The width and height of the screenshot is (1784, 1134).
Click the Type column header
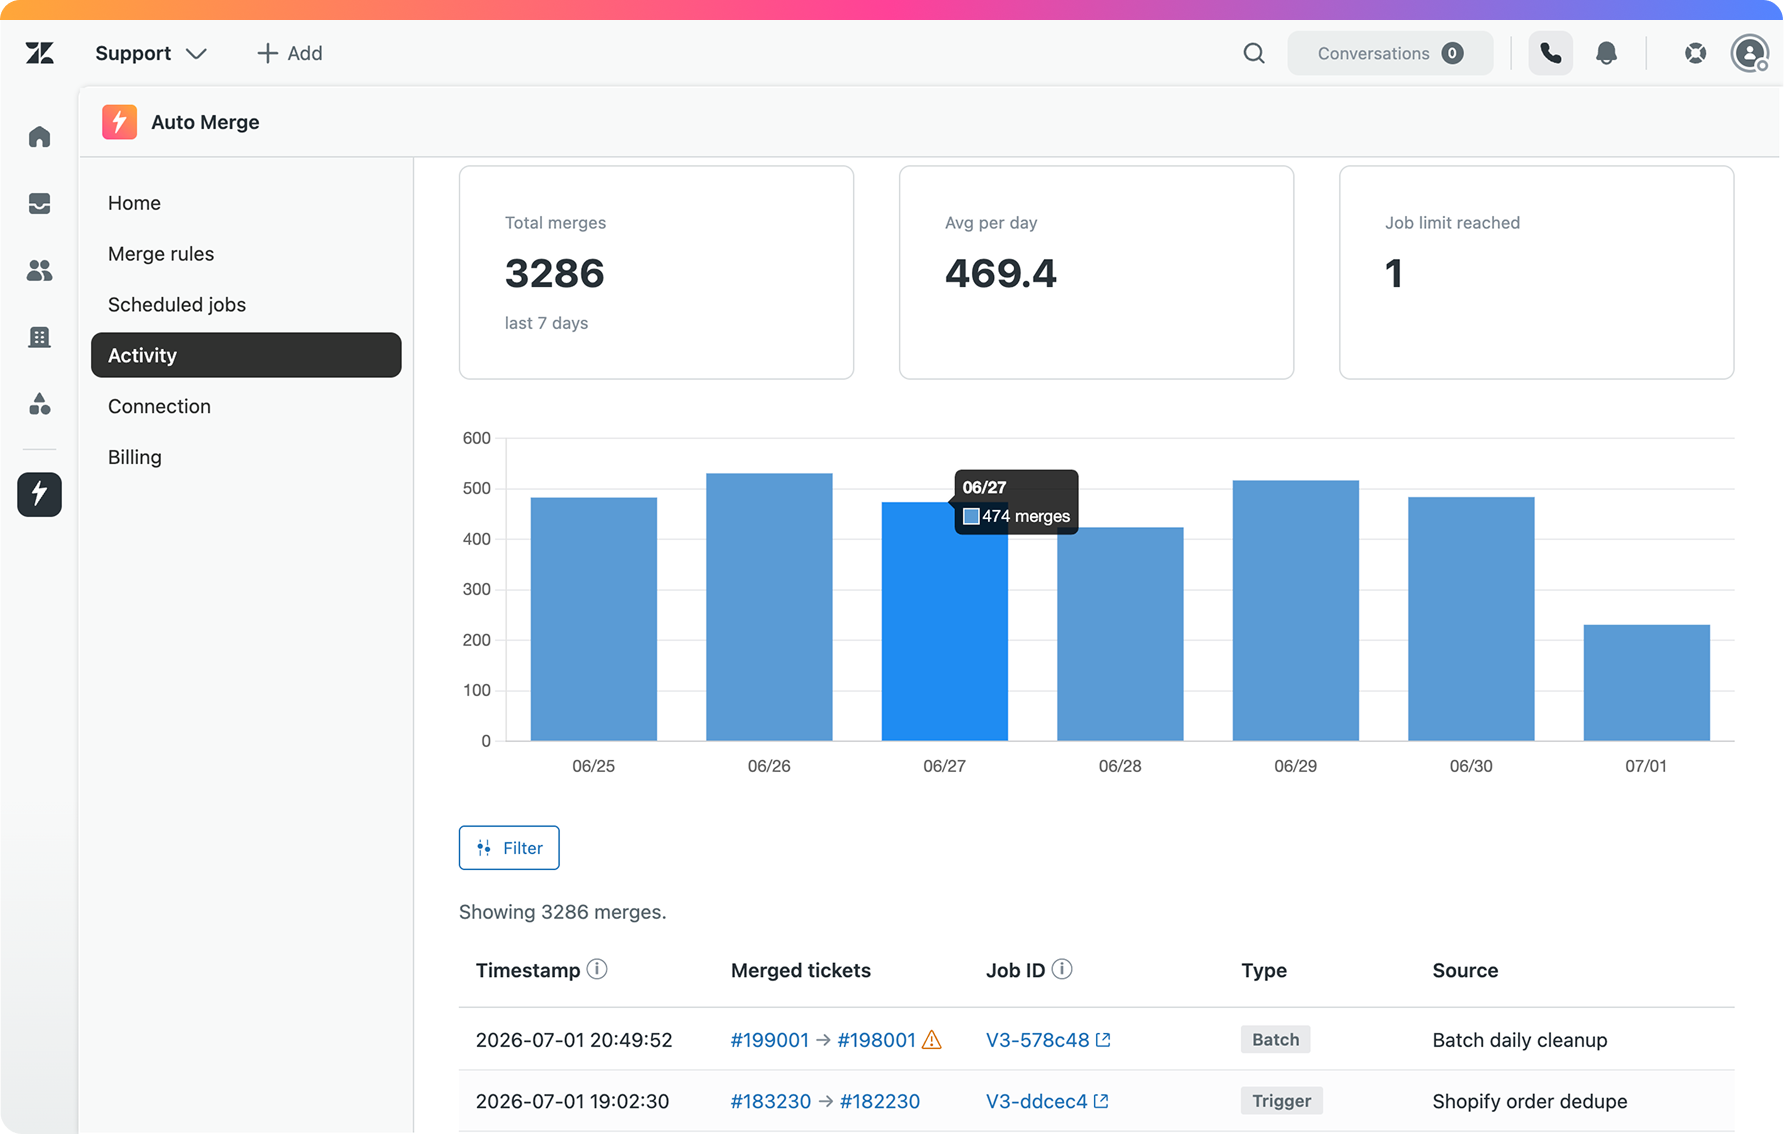(1263, 970)
